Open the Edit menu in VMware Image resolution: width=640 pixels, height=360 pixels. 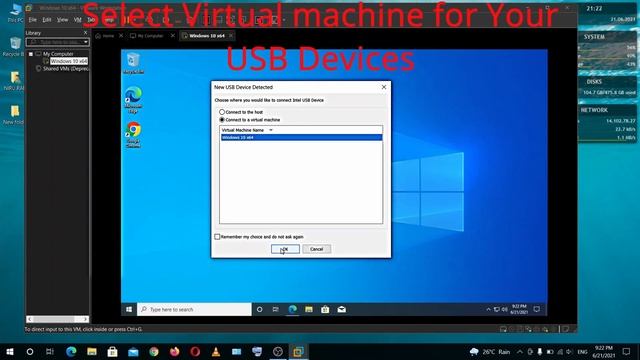pyautogui.click(x=47, y=20)
